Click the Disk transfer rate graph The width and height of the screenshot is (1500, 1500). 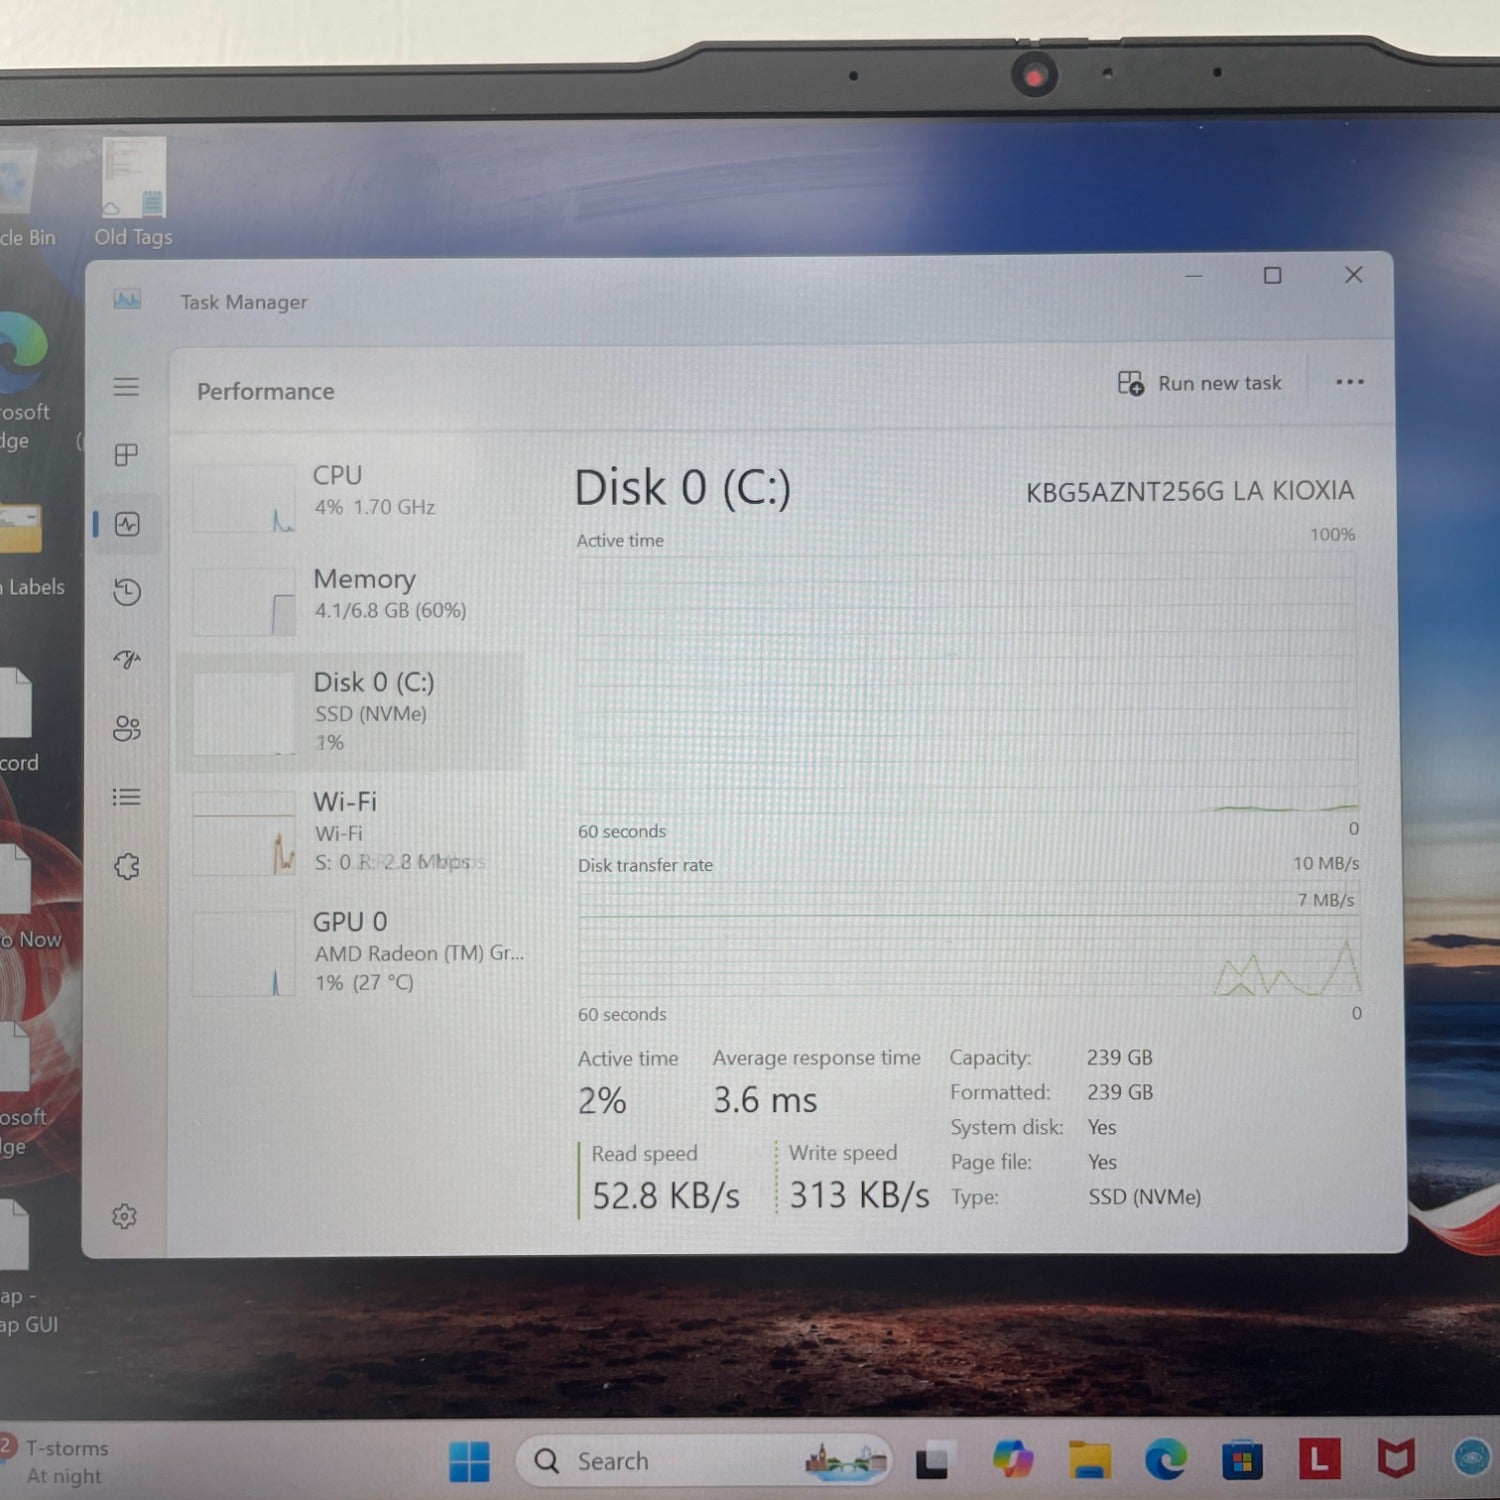tap(968, 940)
